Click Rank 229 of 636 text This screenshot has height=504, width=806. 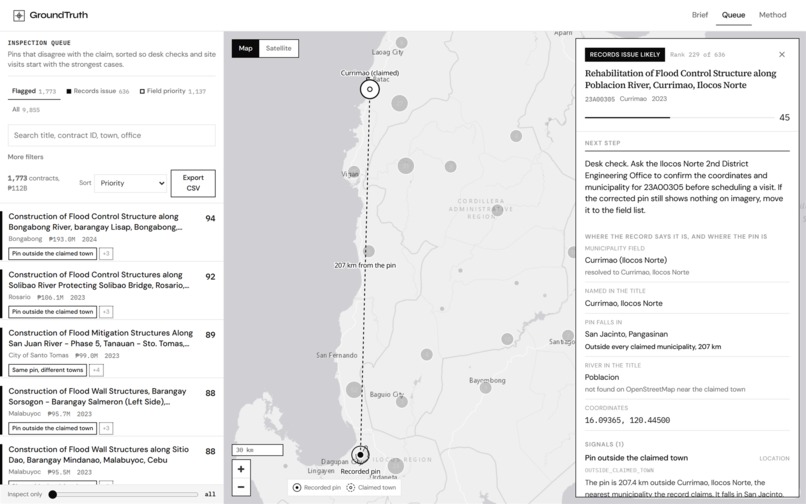pyautogui.click(x=698, y=55)
